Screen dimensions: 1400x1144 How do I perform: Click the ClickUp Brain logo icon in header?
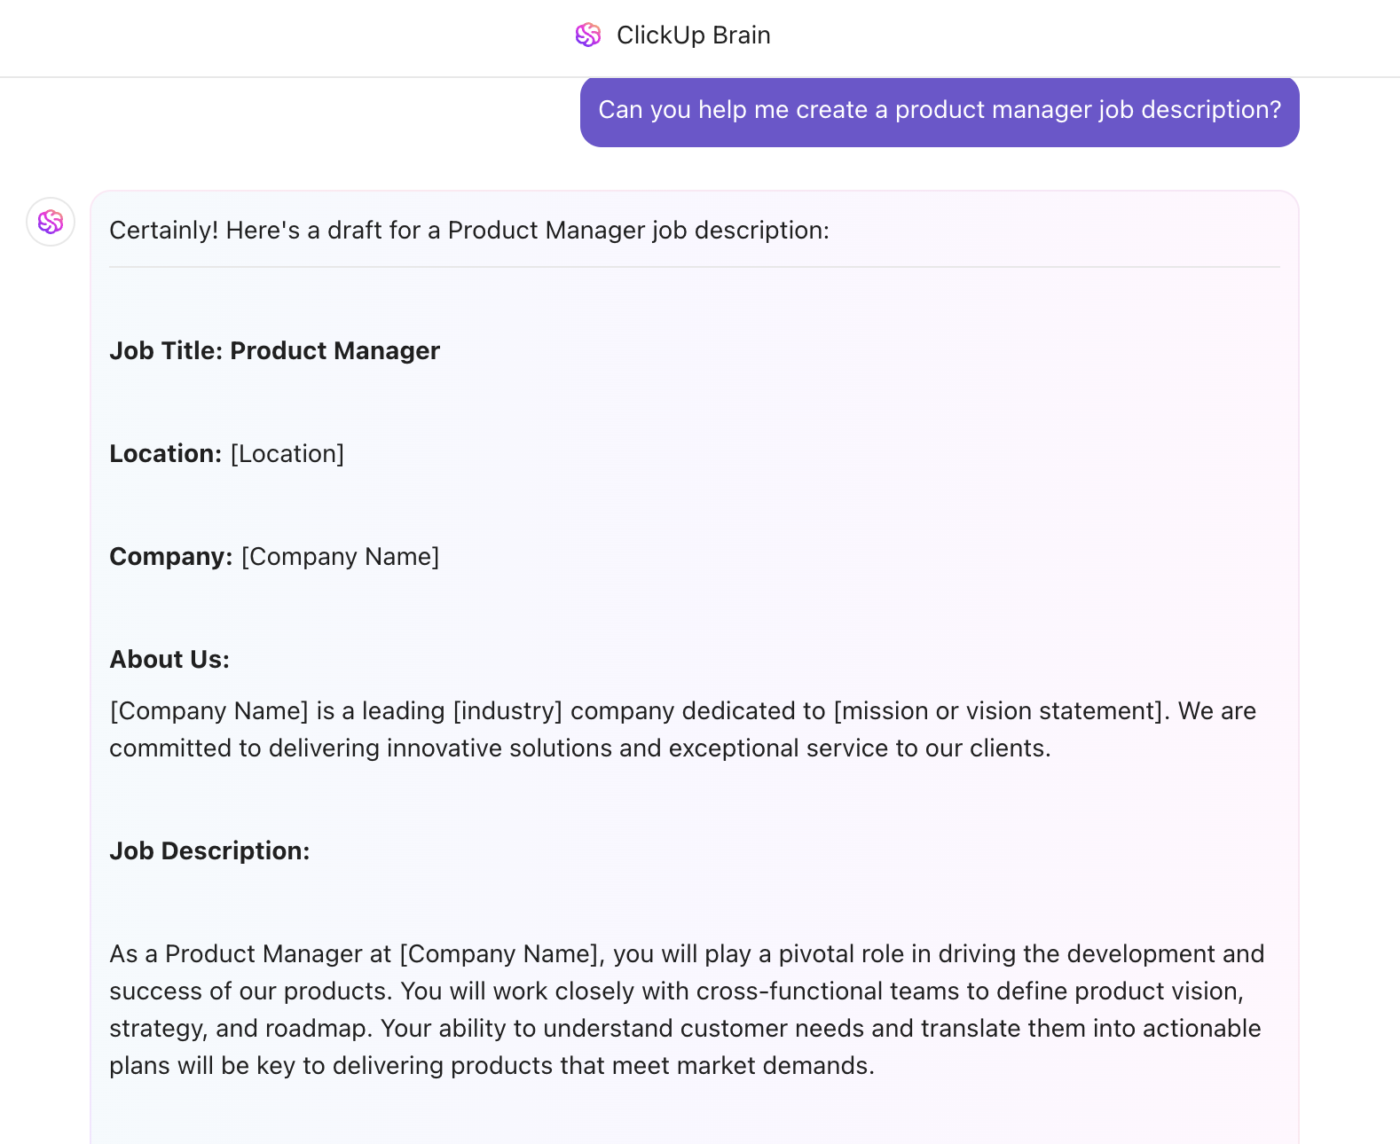tap(588, 35)
